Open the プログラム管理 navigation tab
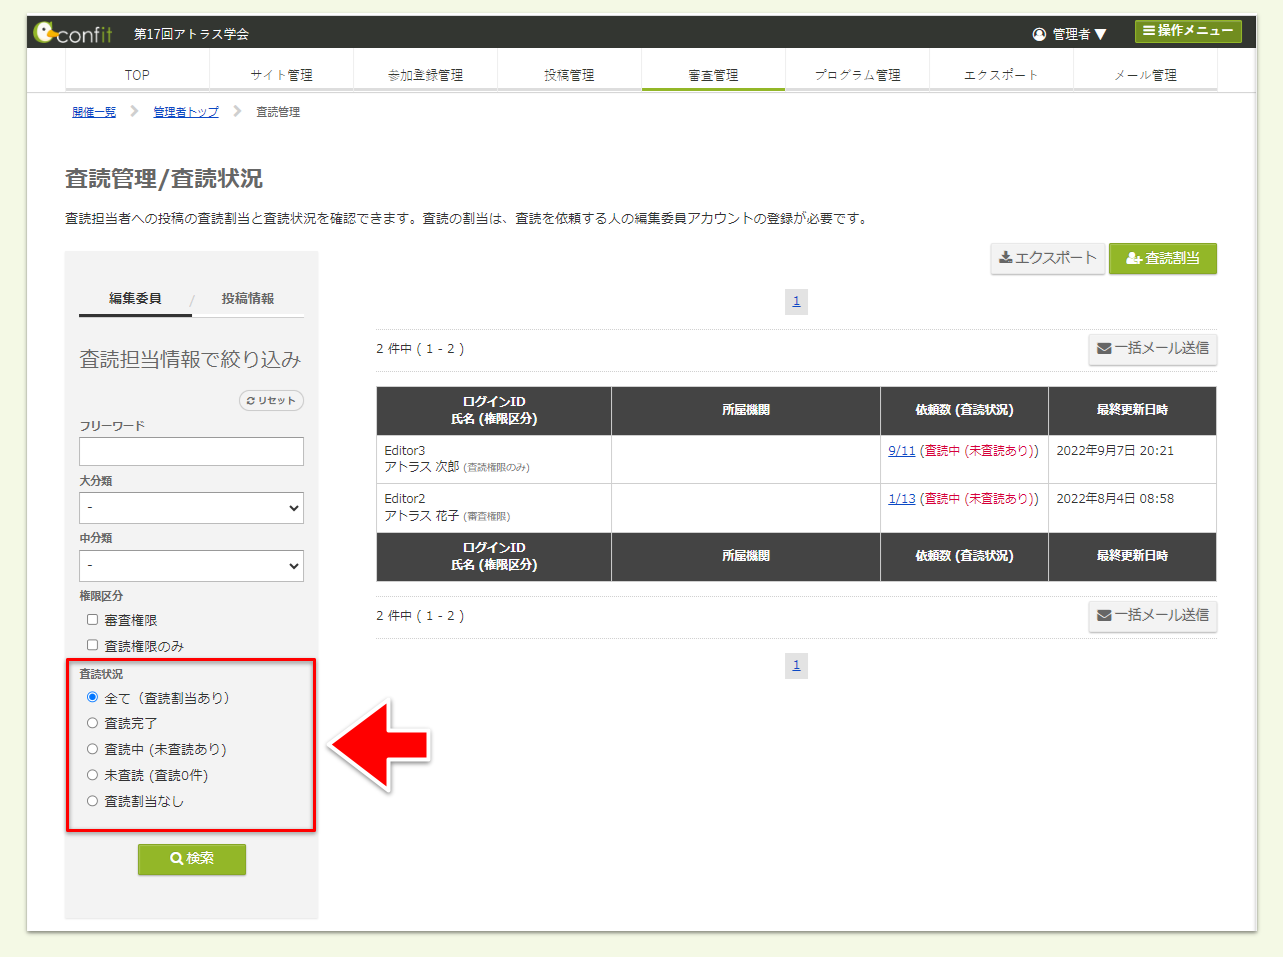This screenshot has height=957, width=1283. pos(857,75)
